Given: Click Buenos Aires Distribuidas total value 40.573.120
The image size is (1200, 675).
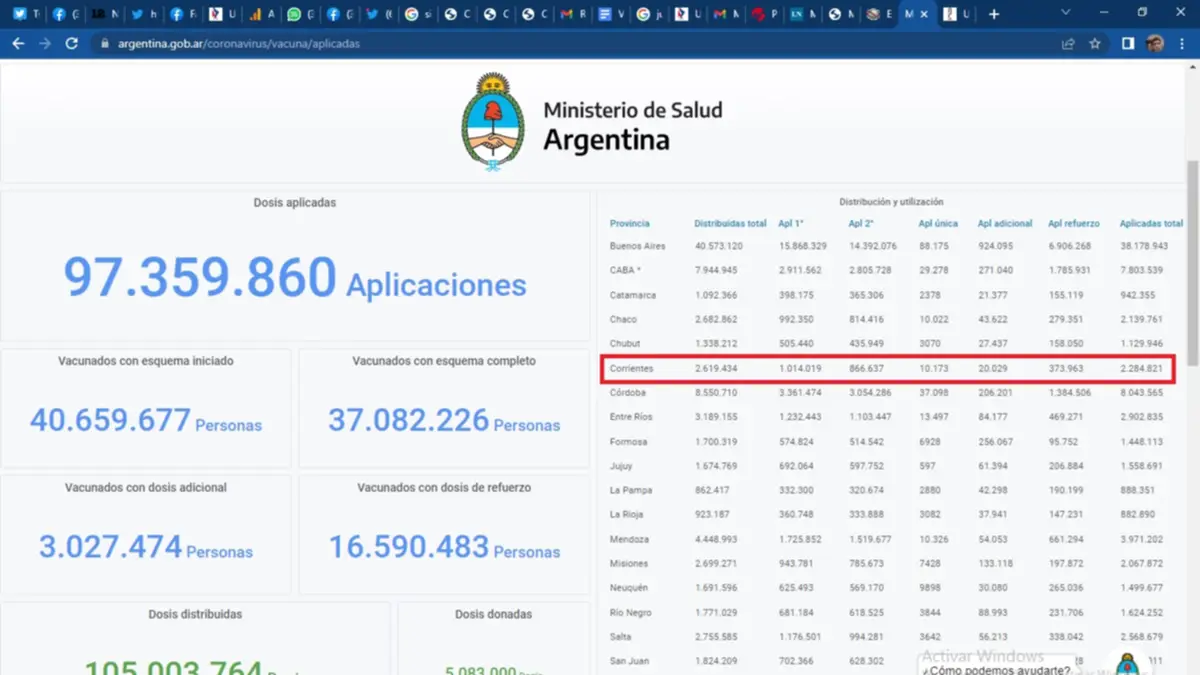Looking at the screenshot, I should click(718, 246).
